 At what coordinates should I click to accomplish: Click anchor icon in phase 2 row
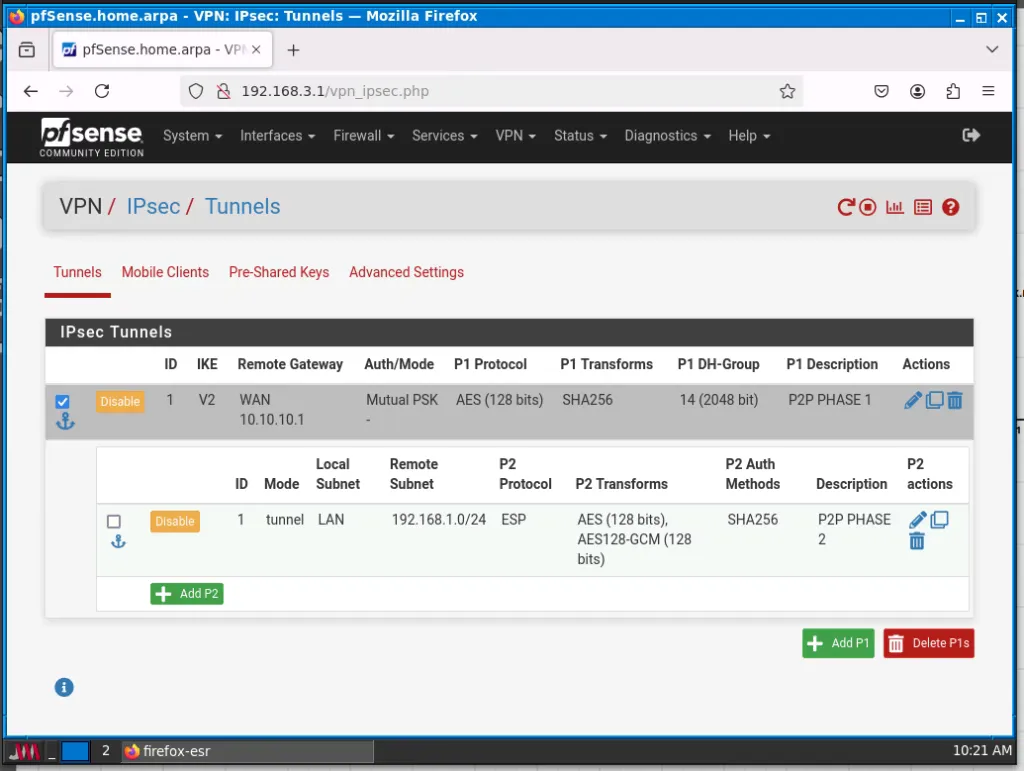tap(118, 541)
